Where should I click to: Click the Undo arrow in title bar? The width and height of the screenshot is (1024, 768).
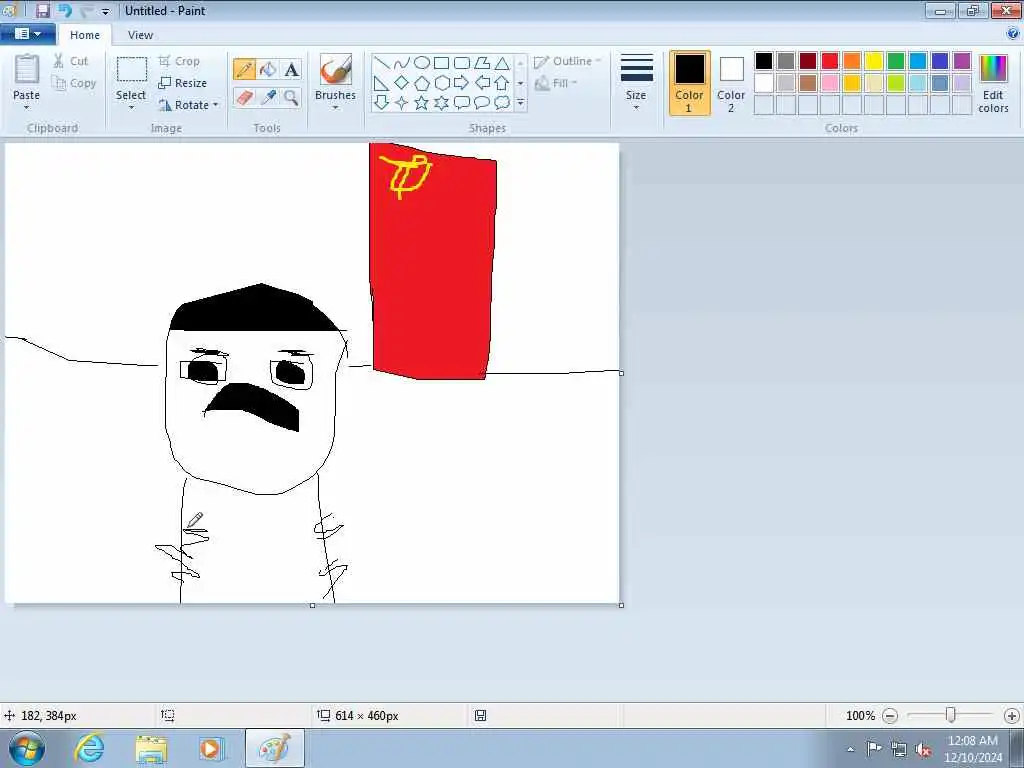65,10
